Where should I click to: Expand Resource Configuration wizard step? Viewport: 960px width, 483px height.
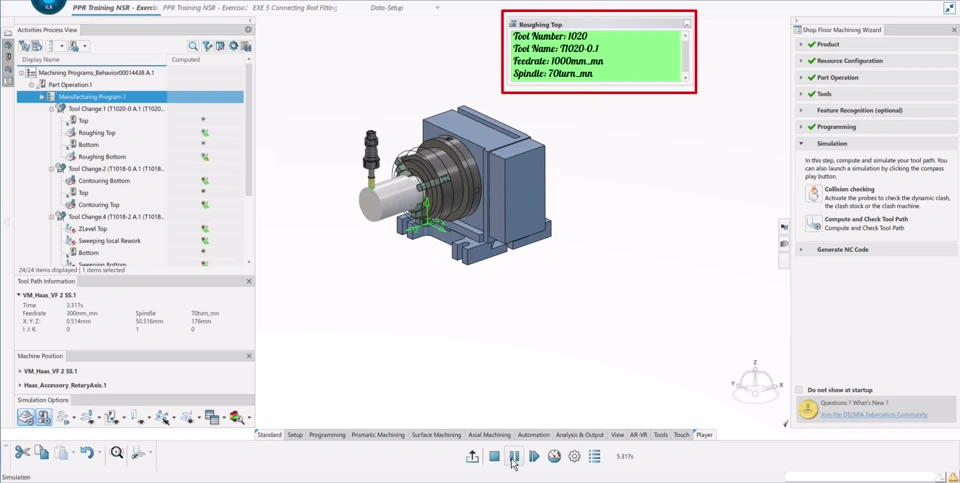click(801, 61)
